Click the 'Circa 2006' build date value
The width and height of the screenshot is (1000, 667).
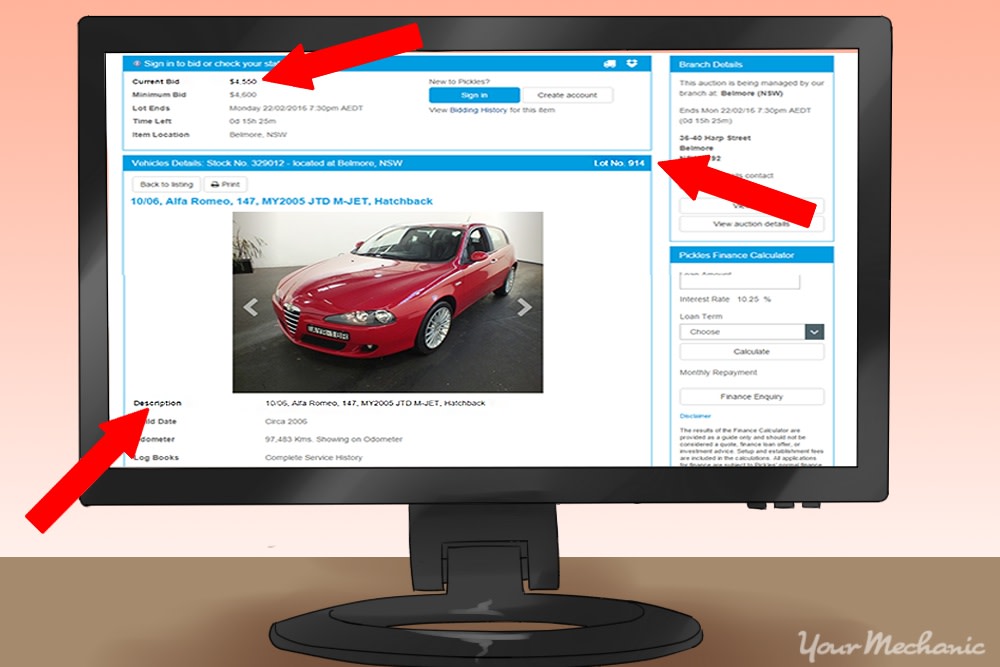coord(286,421)
